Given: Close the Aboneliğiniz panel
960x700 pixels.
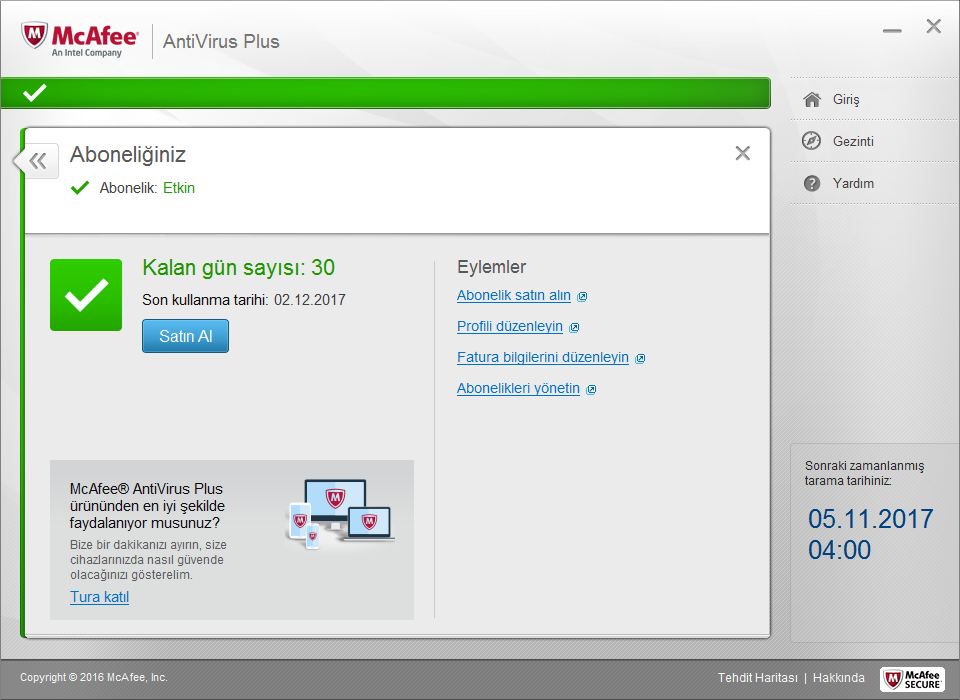Looking at the screenshot, I should (x=743, y=153).
